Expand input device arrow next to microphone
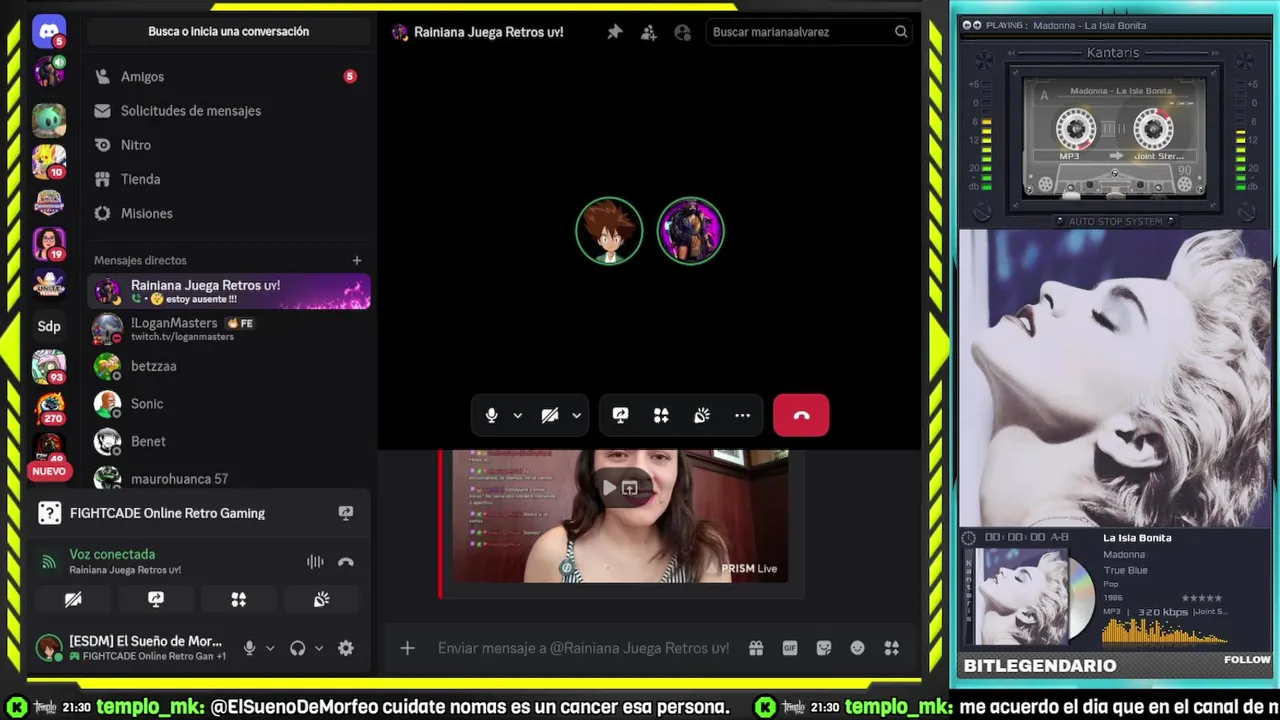The width and height of the screenshot is (1280, 720). 270,648
